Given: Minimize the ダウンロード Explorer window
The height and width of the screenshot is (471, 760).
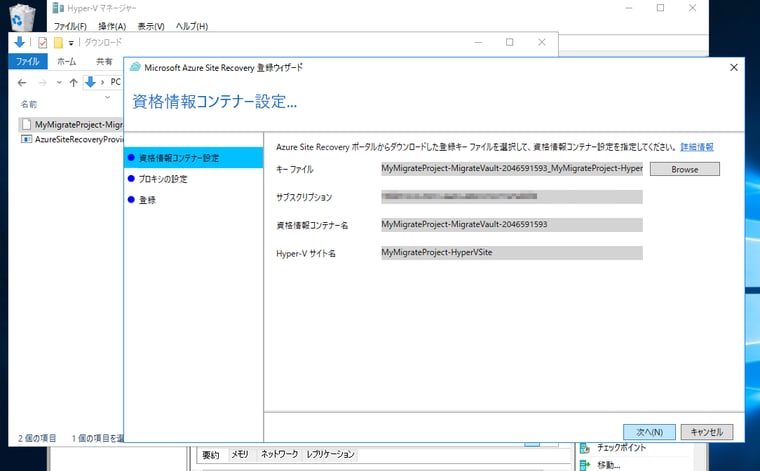Looking at the screenshot, I should coord(478,43).
